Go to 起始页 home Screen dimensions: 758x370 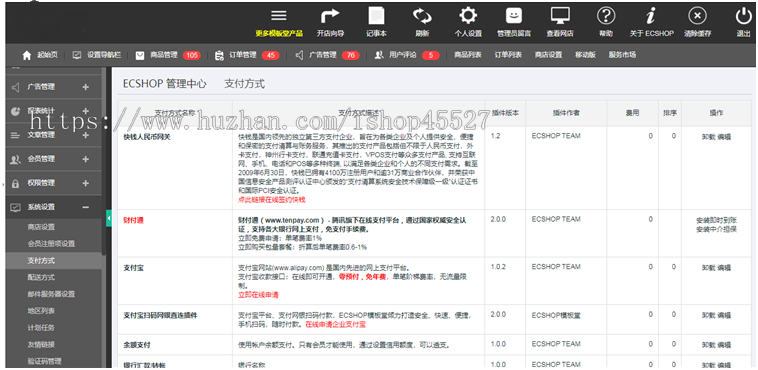pos(40,55)
